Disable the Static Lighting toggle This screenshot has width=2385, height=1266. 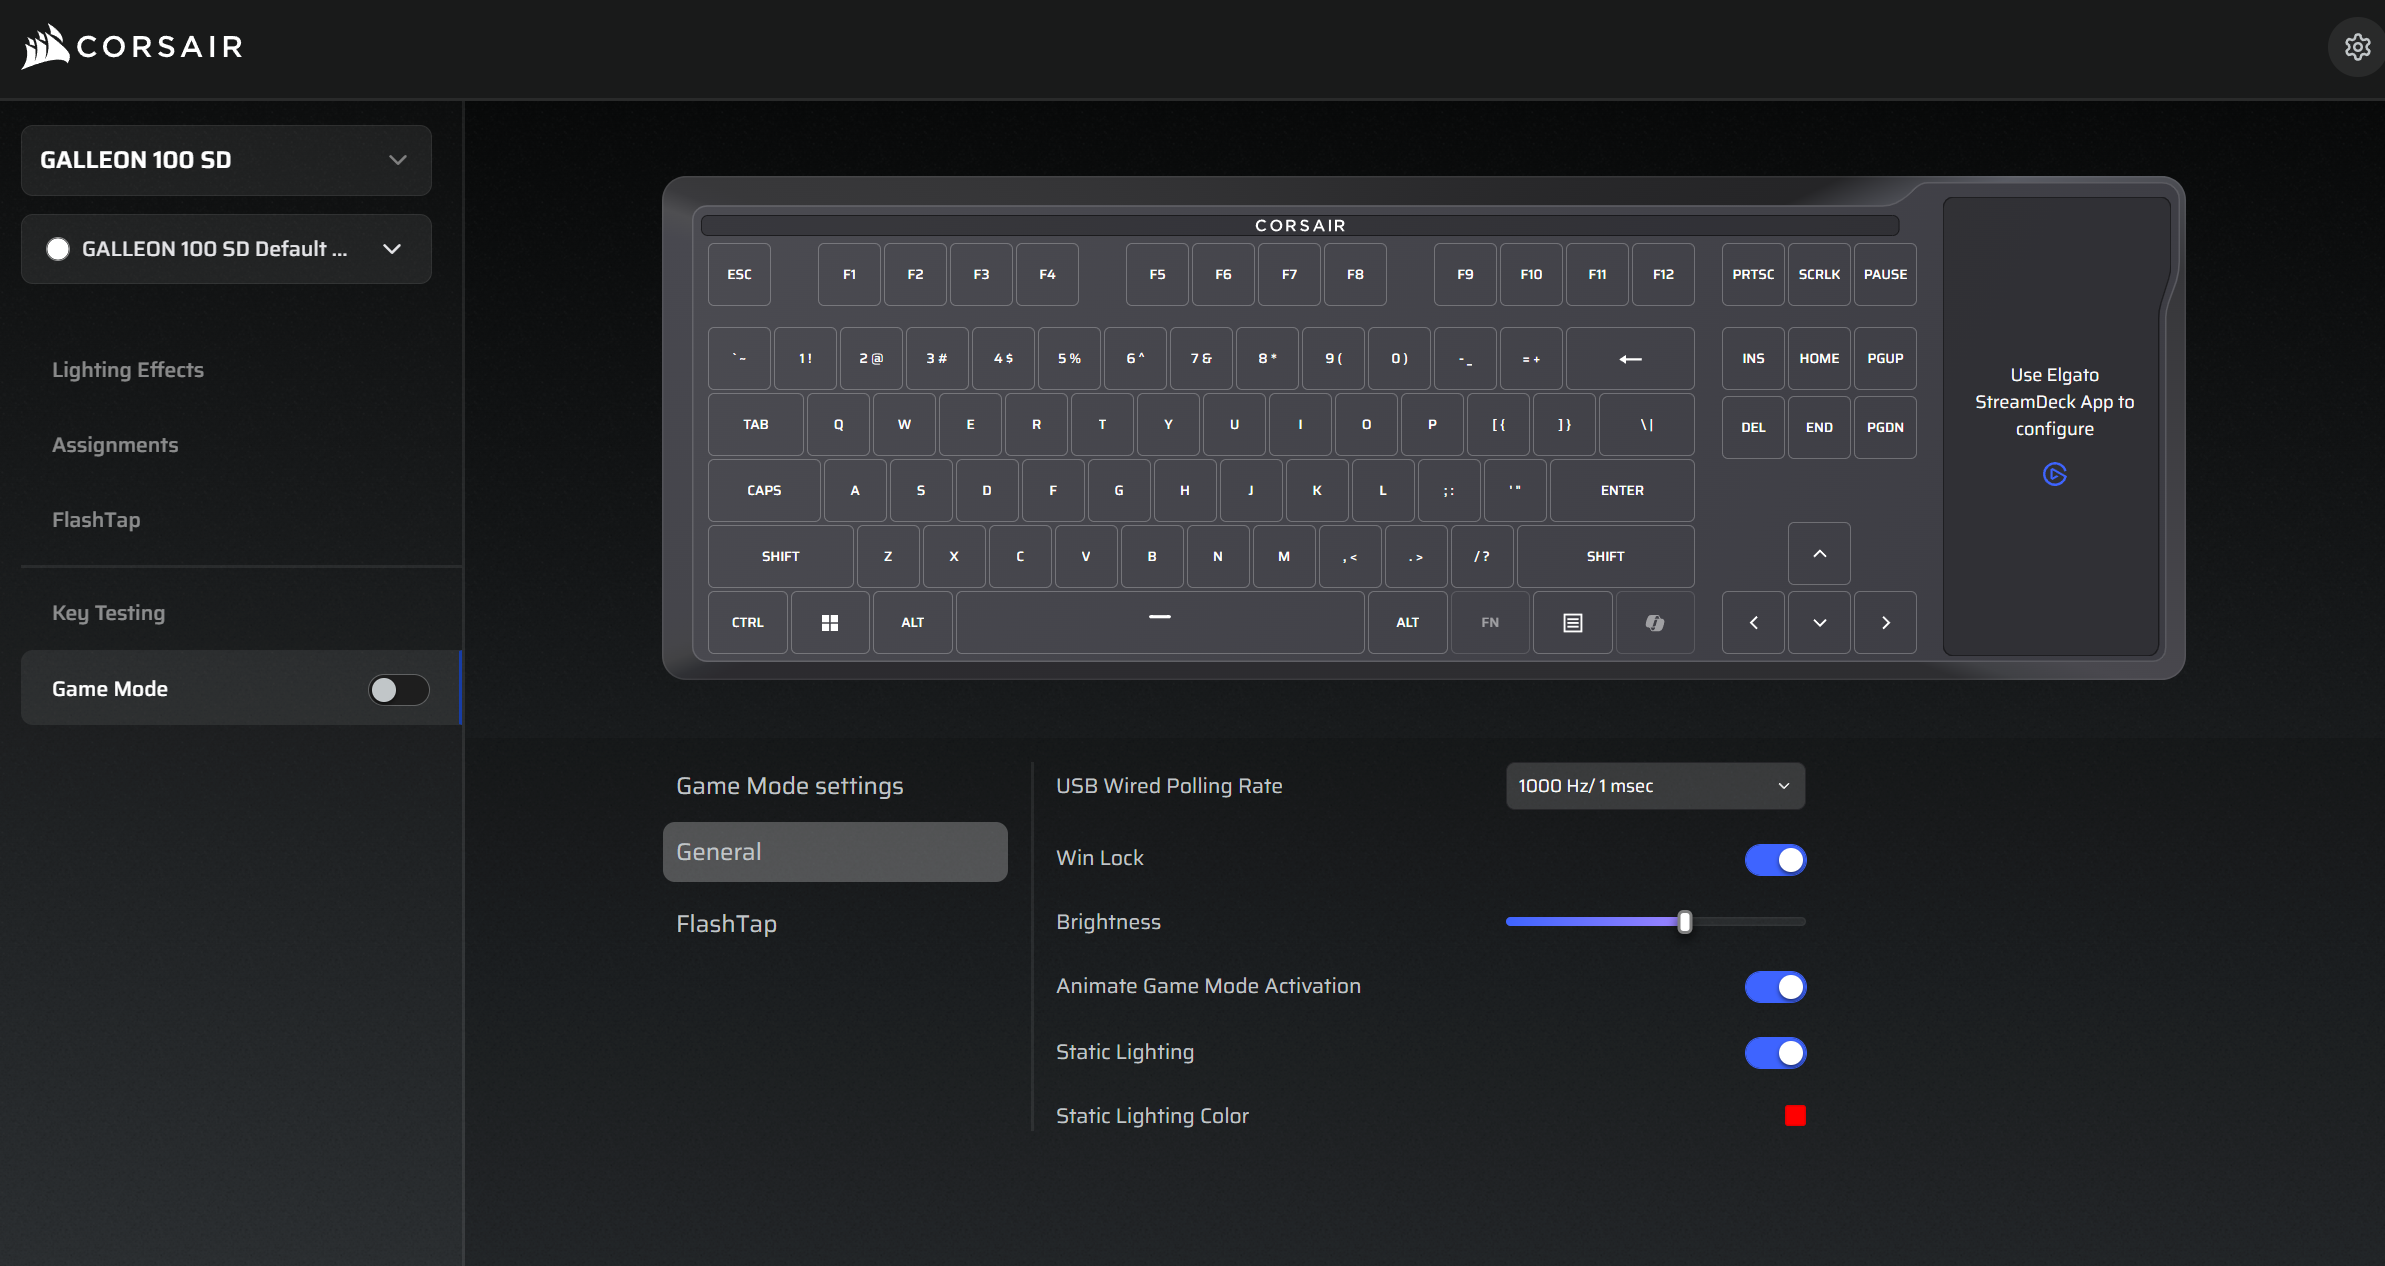click(x=1775, y=1052)
